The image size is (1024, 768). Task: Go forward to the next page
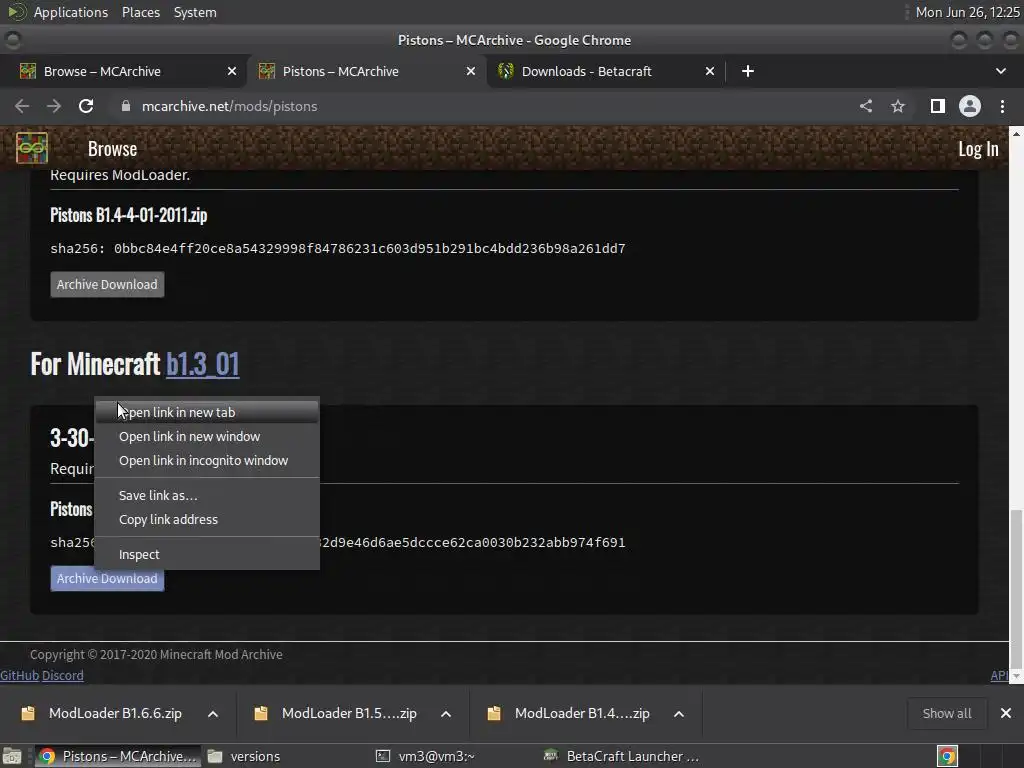(54, 106)
